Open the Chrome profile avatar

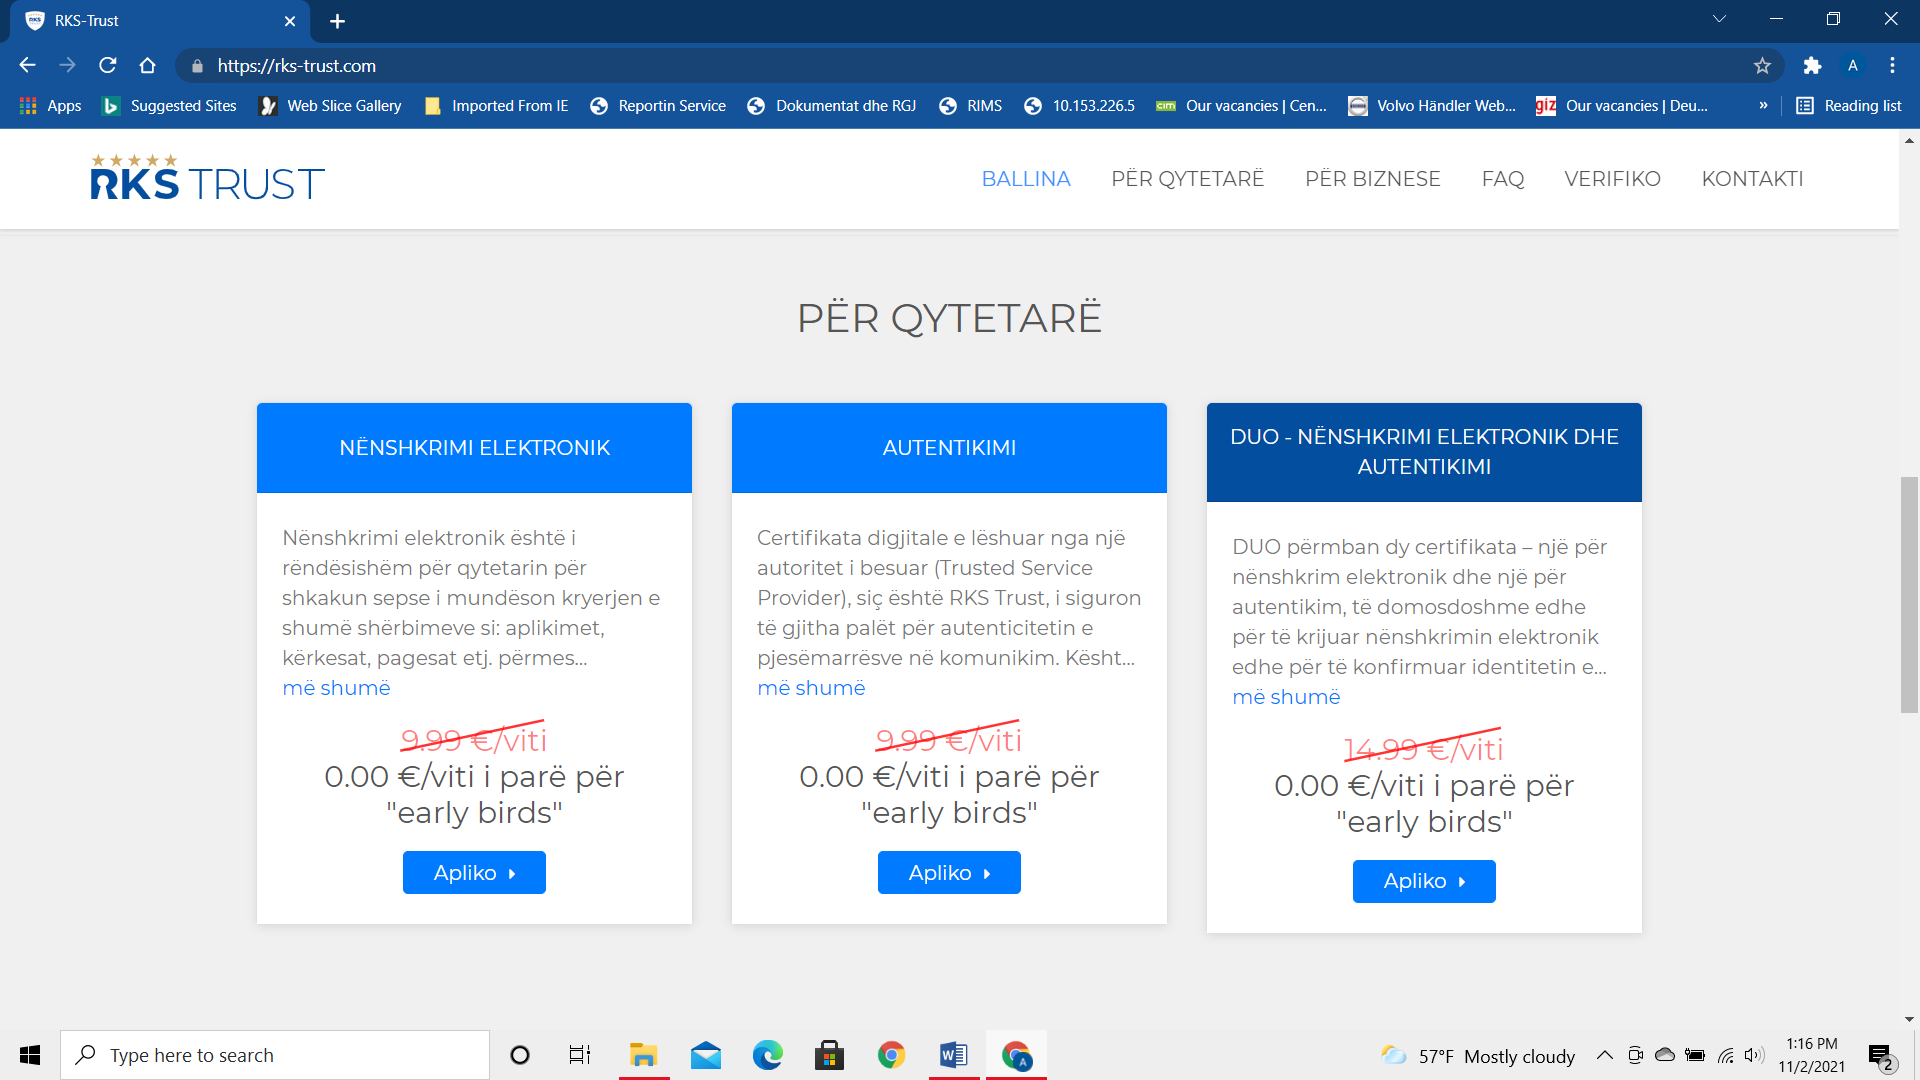point(1853,65)
